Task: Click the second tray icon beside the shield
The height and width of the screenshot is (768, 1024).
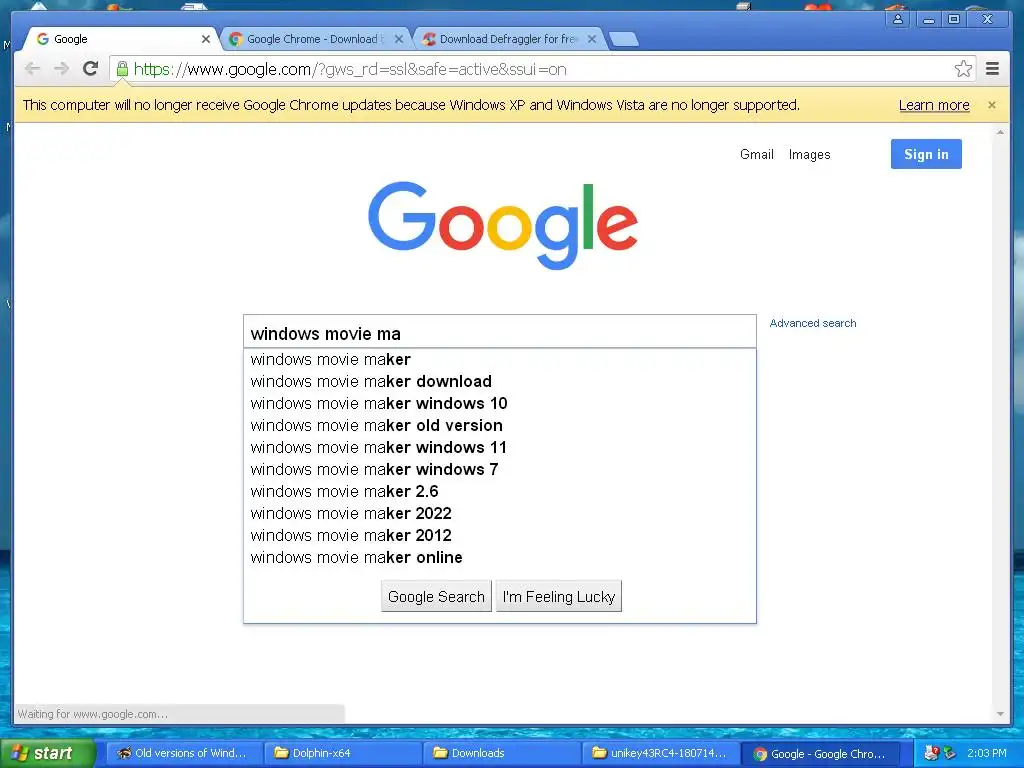Action: pyautogui.click(x=950, y=753)
